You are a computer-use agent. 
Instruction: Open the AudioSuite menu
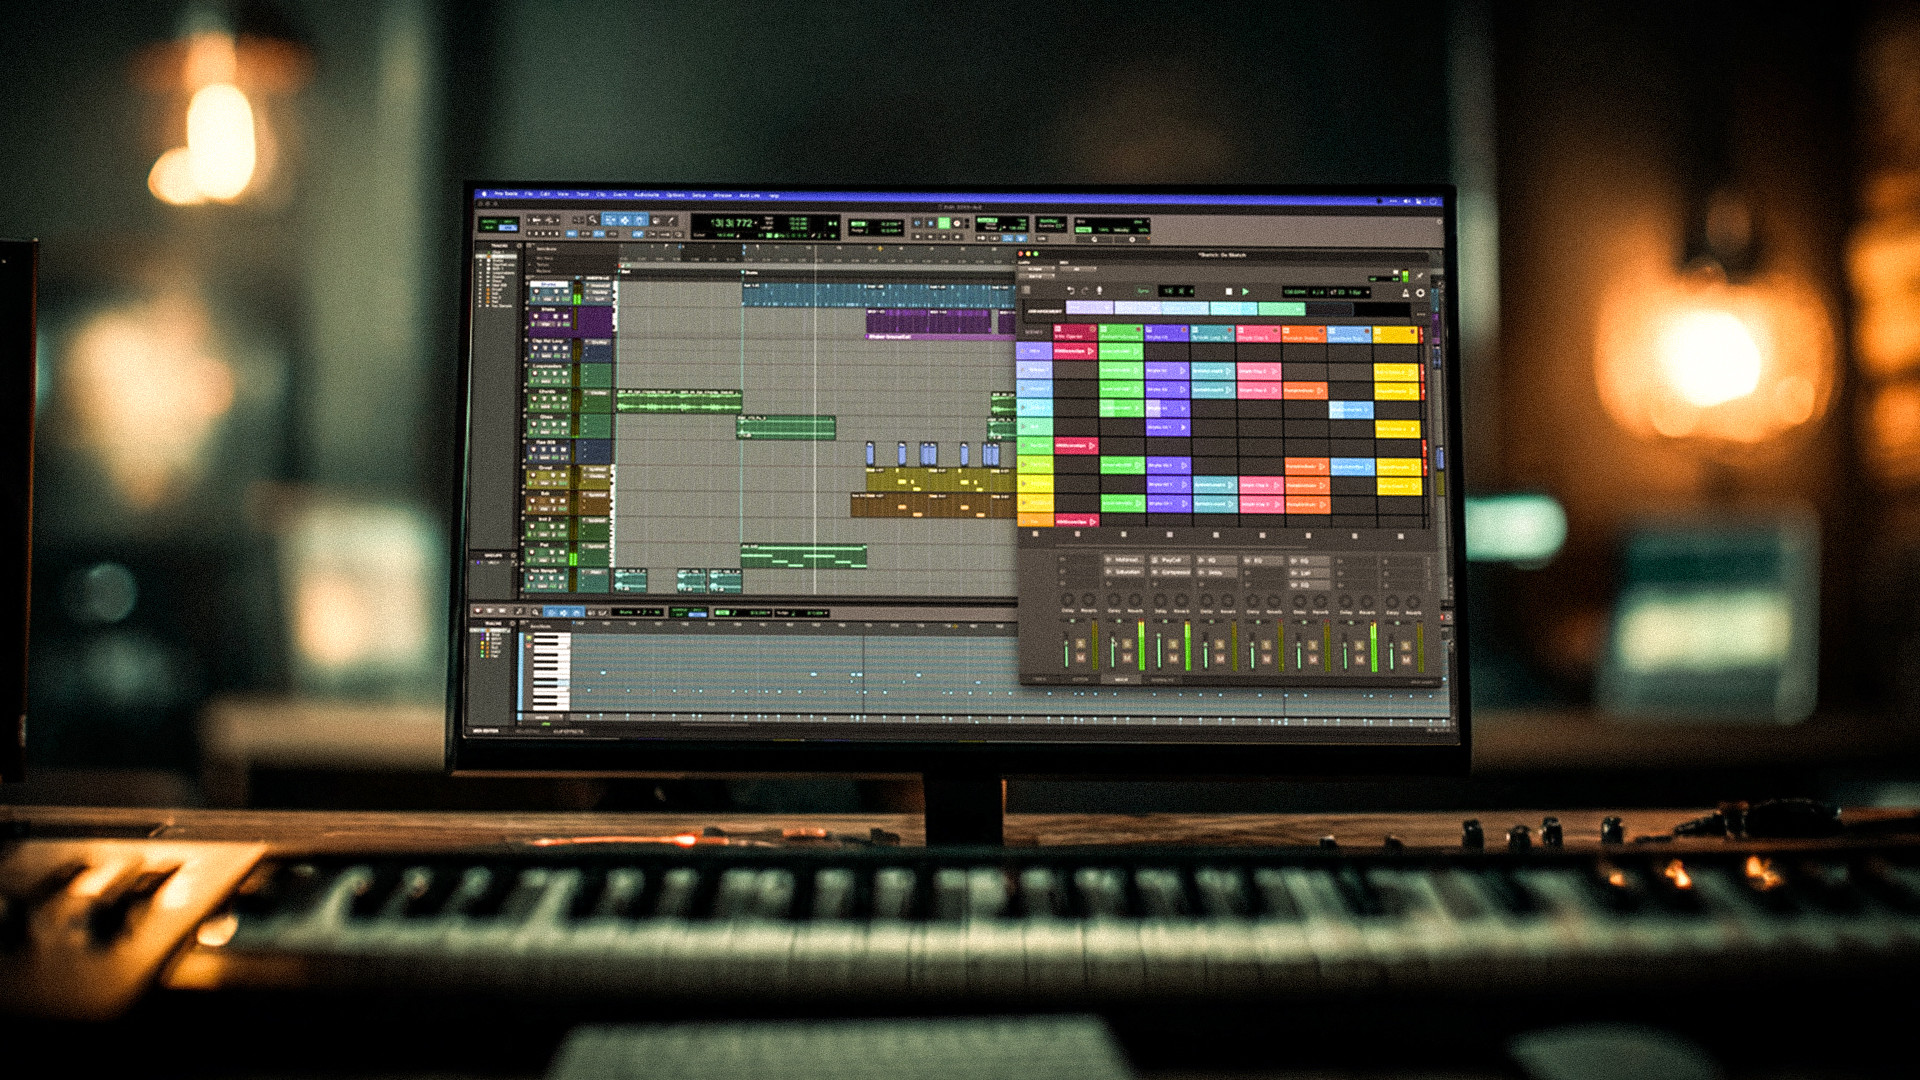(646, 195)
